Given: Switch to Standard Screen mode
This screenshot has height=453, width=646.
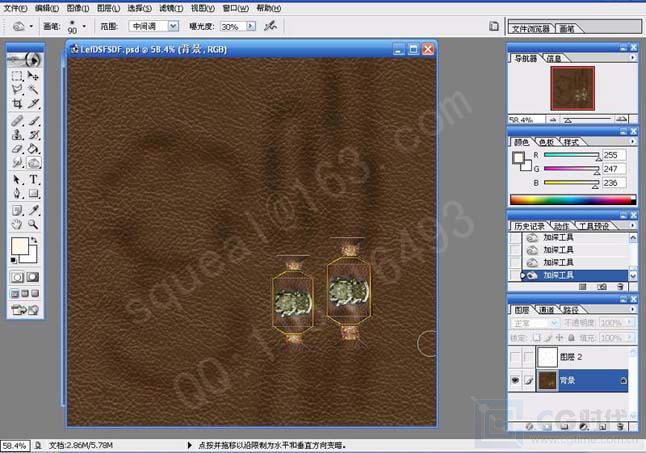Looking at the screenshot, I should click(15, 294).
